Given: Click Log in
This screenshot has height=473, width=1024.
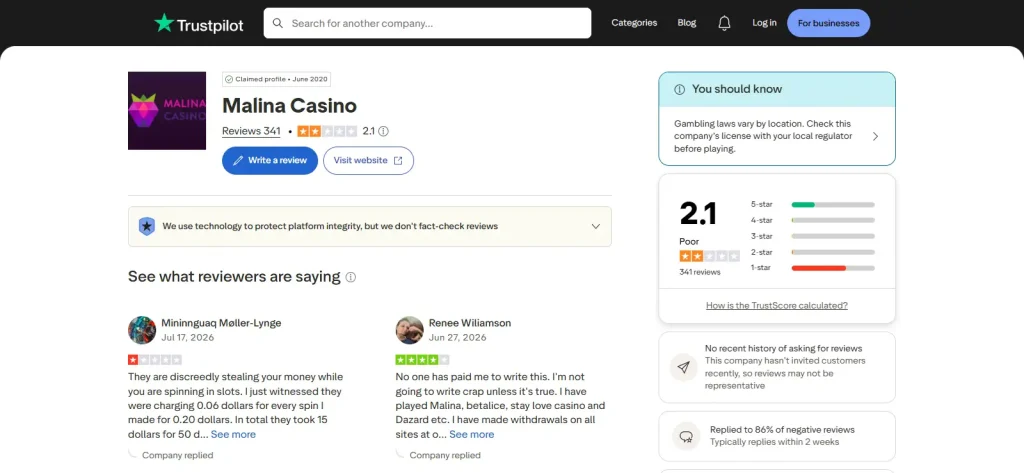Looking at the screenshot, I should [x=764, y=23].
